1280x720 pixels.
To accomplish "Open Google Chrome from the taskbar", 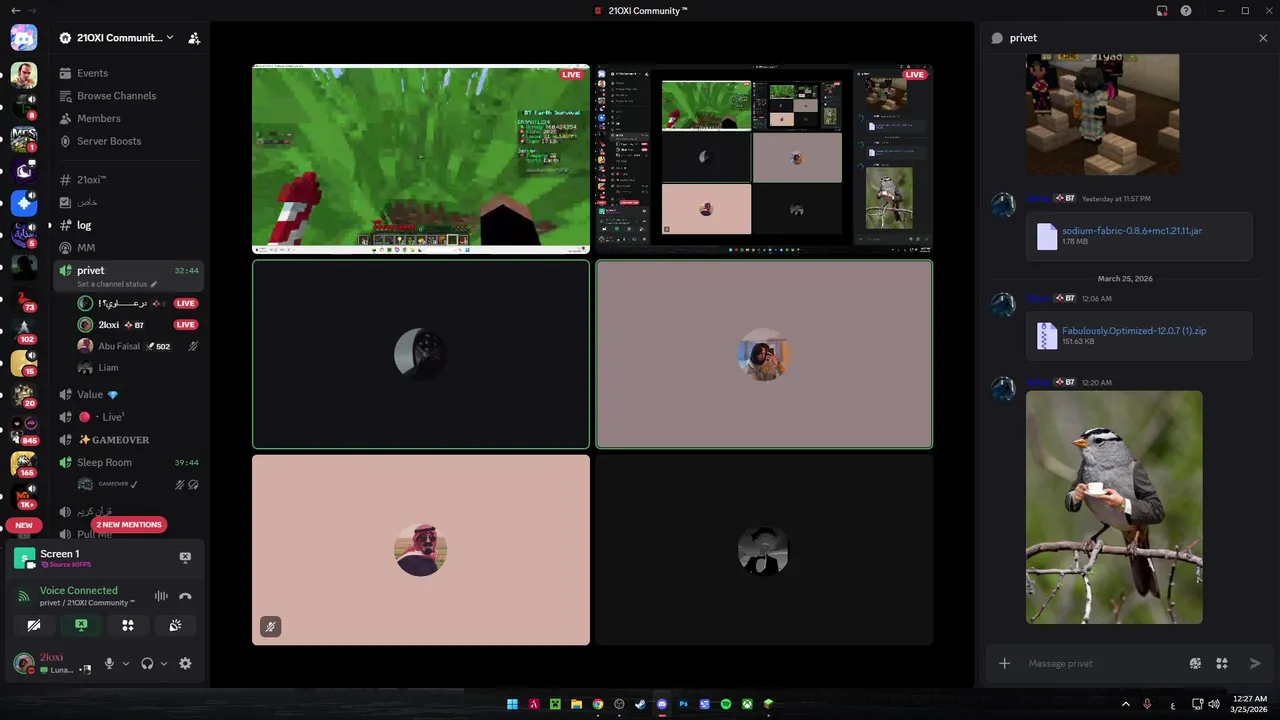I will click(598, 704).
